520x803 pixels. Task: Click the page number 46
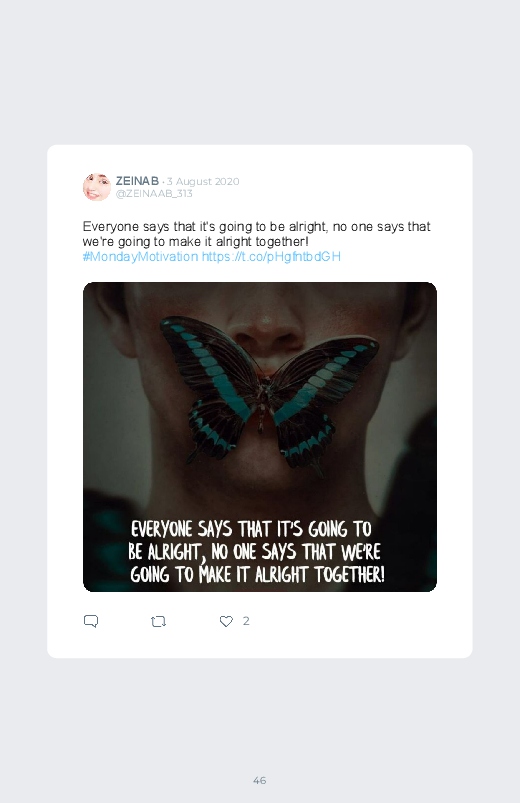coord(259,780)
